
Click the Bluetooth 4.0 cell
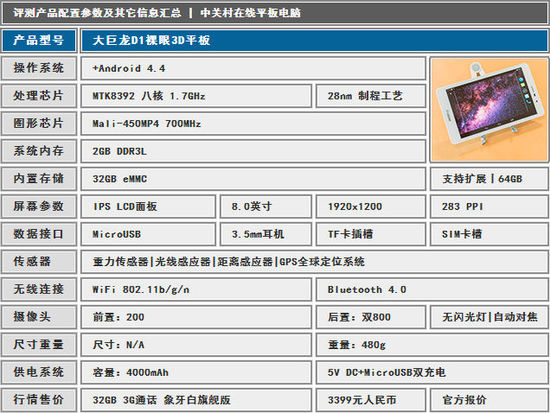[432, 289]
